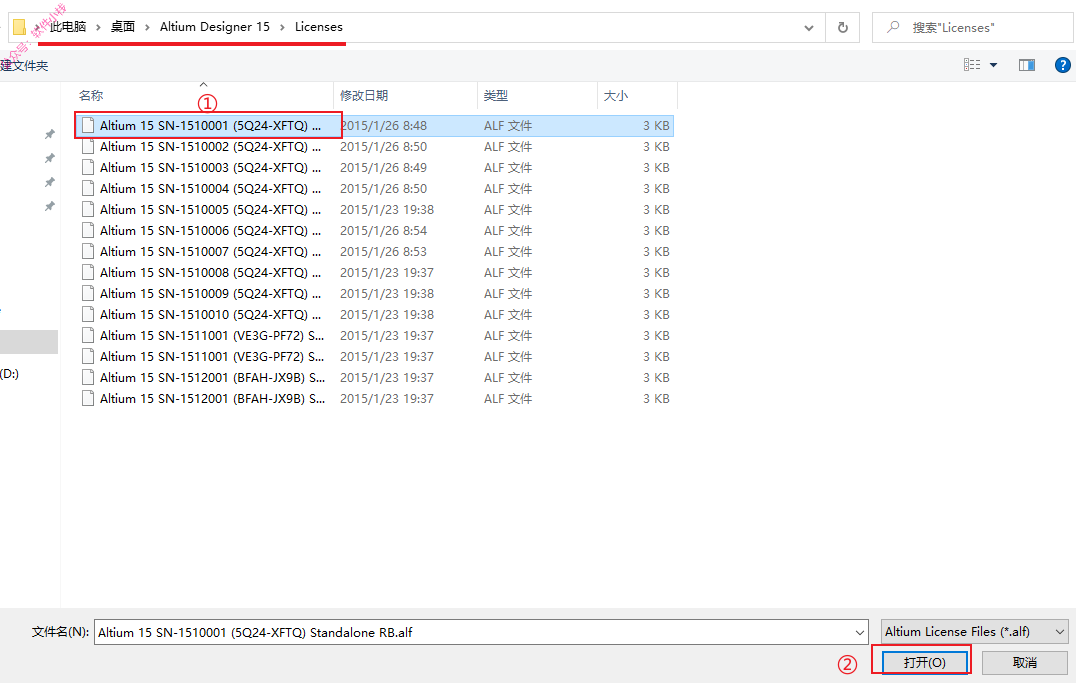Click the new folder (建文件夹) toolbar button

pyautogui.click(x=24, y=66)
